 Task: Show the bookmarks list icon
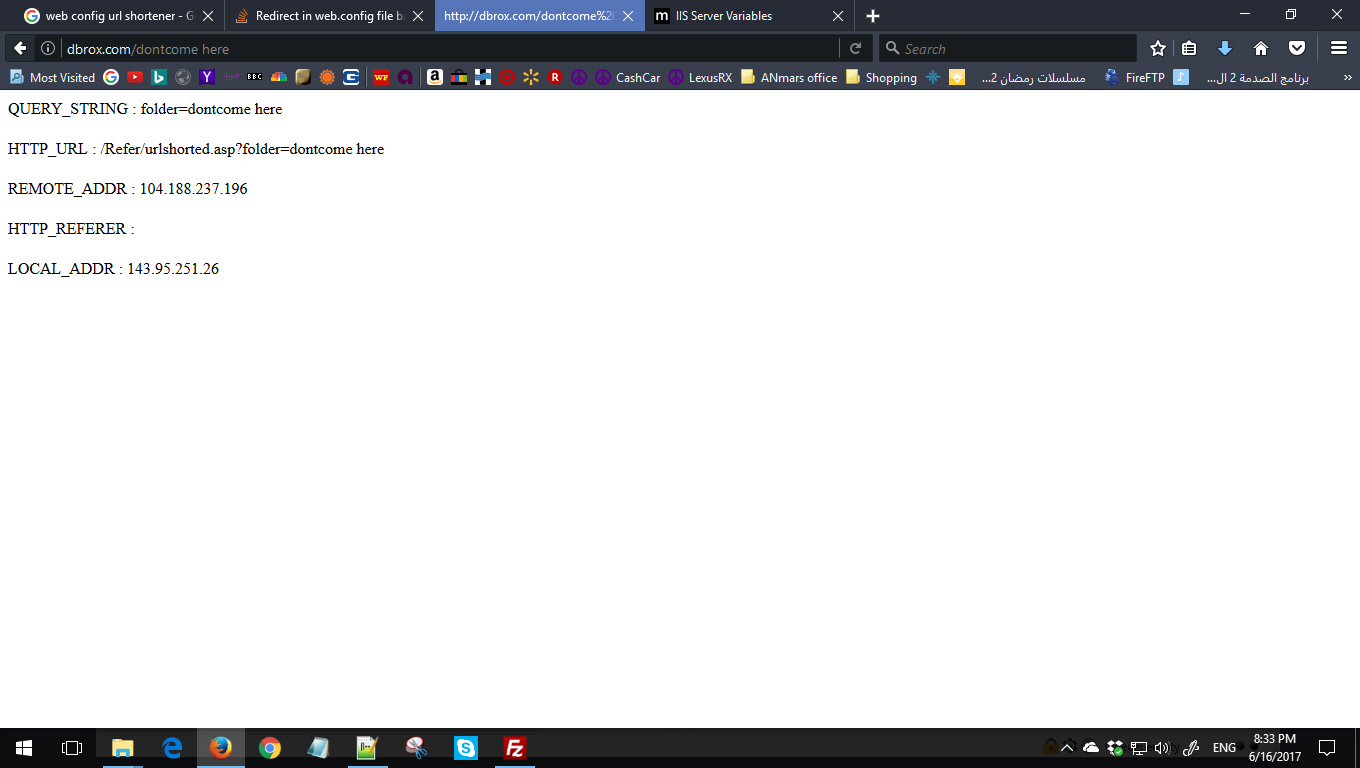coord(1189,48)
